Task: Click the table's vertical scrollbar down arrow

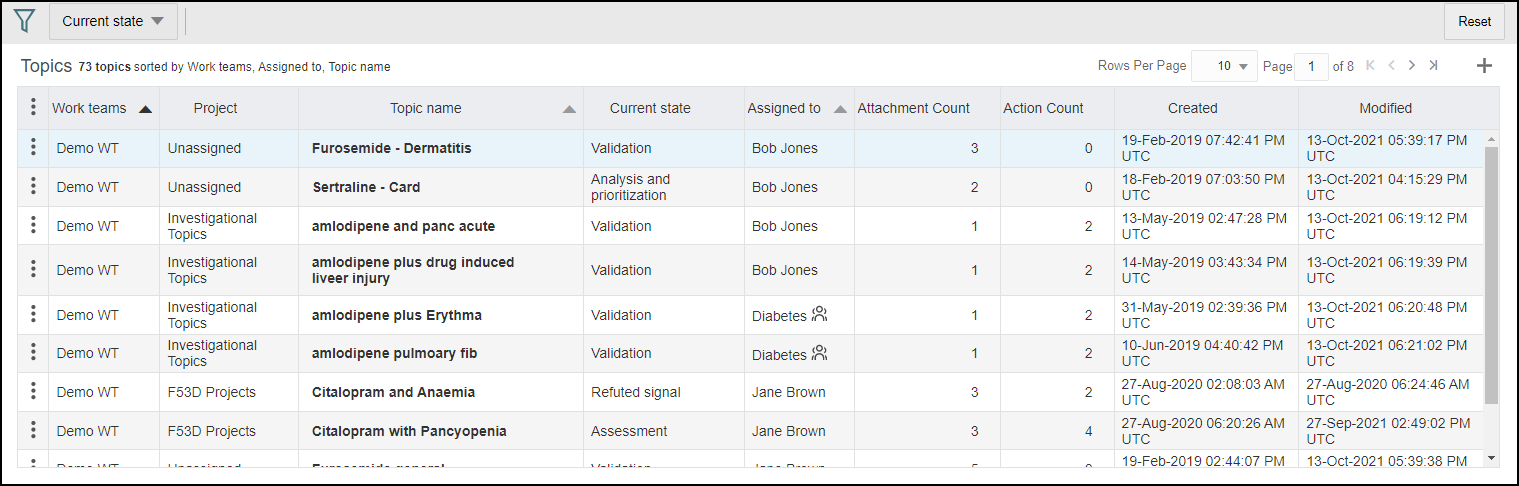Action: (x=1492, y=458)
